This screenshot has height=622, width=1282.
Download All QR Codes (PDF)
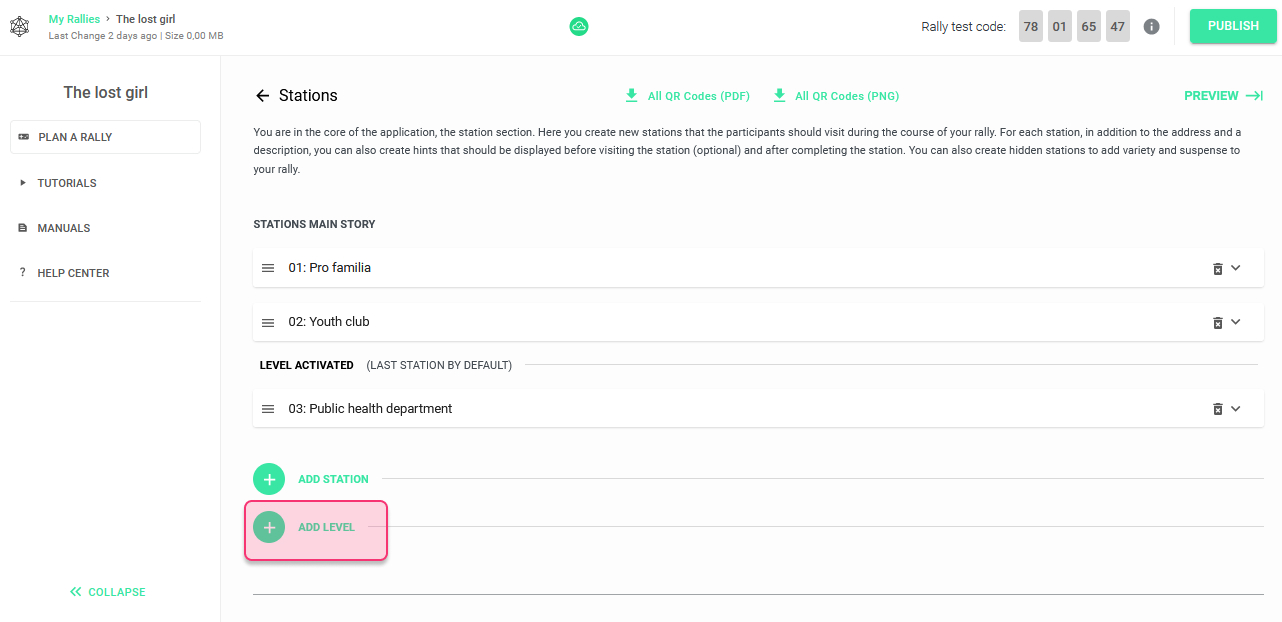click(687, 96)
